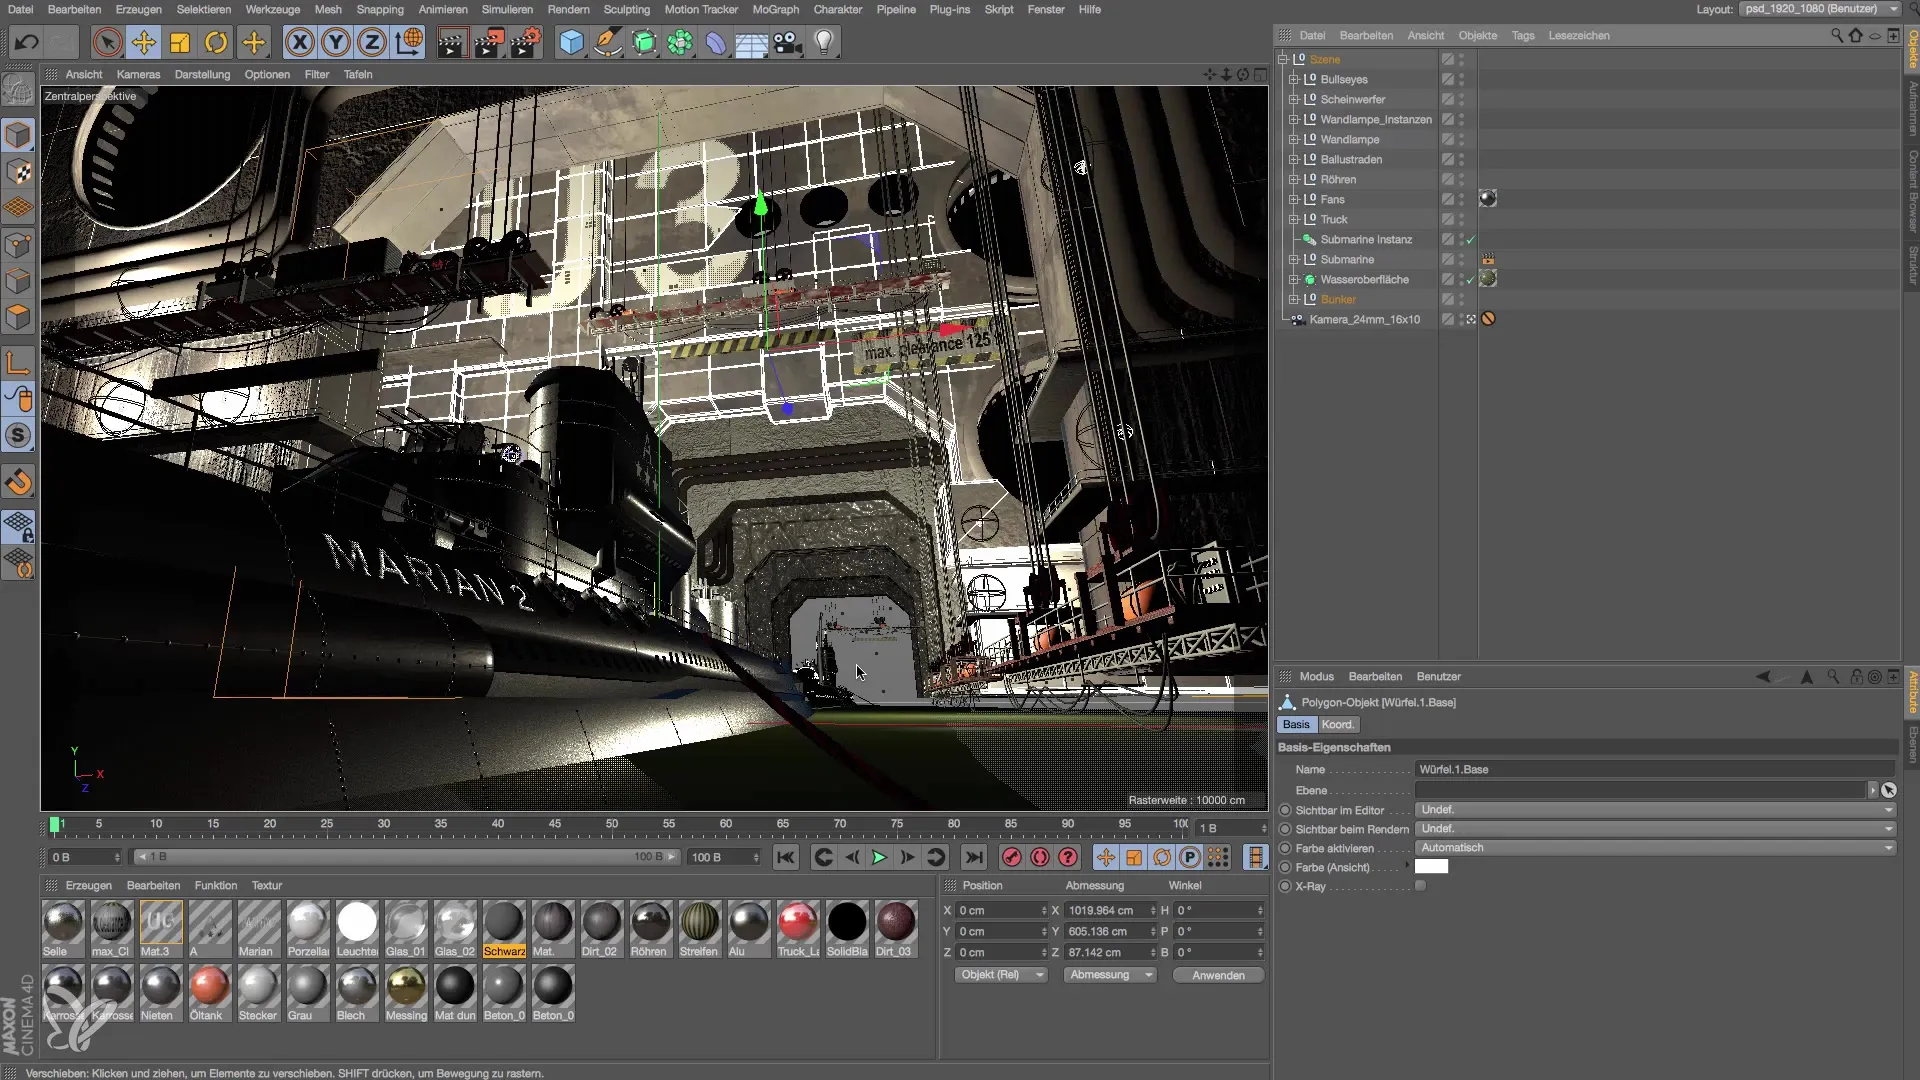Viewport: 1920px width, 1080px height.
Task: Open the Mesh menu
Action: [328, 9]
